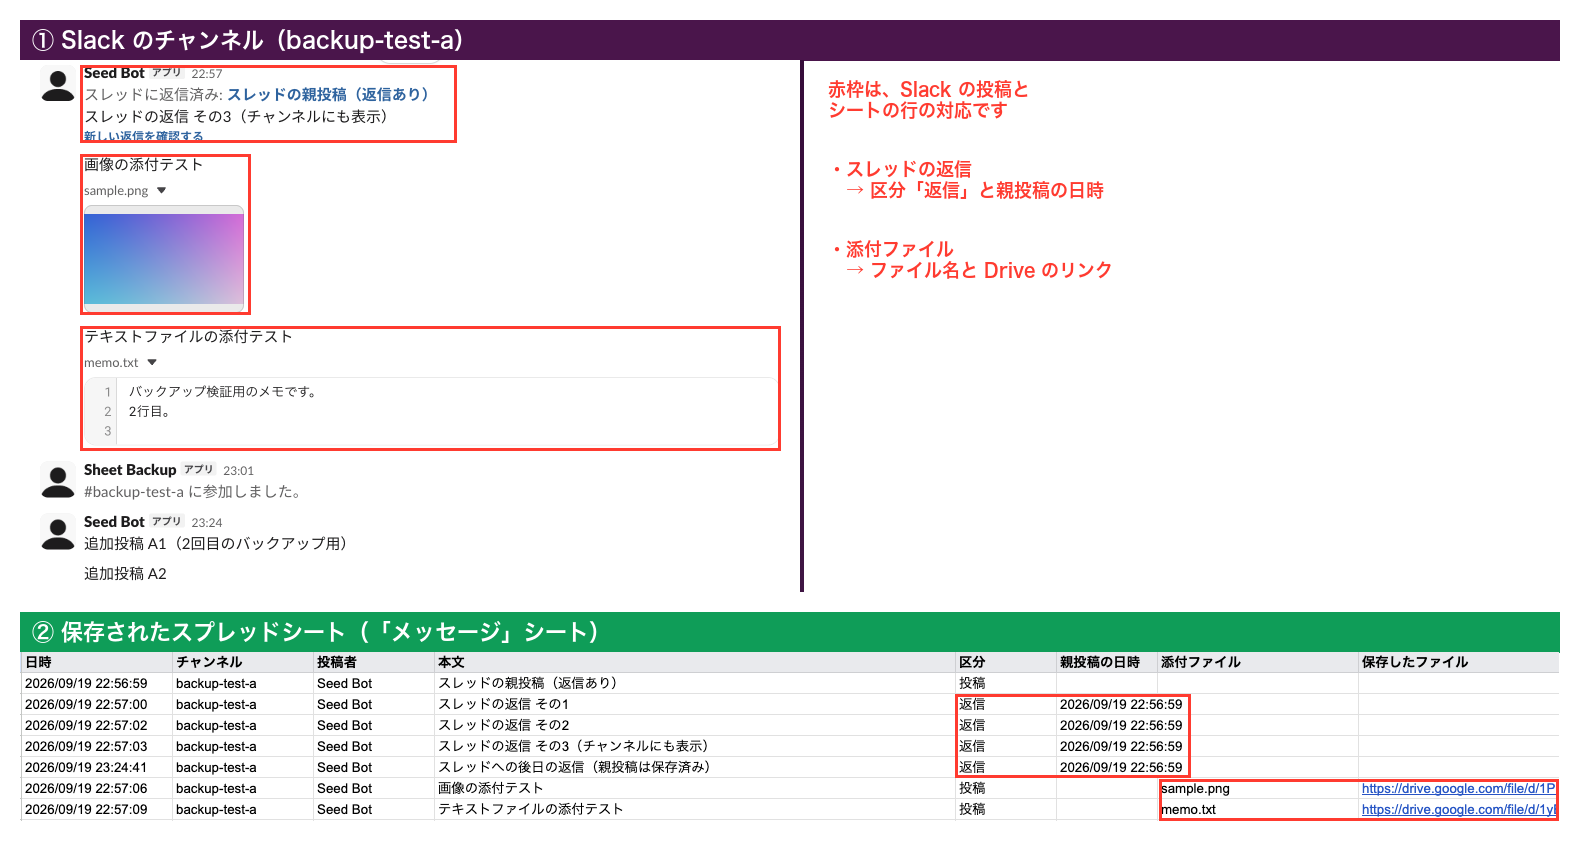Click the Seed Bot name on the 23:24 message
Screen dimensions: 1579x841
pyautogui.click(x=114, y=522)
